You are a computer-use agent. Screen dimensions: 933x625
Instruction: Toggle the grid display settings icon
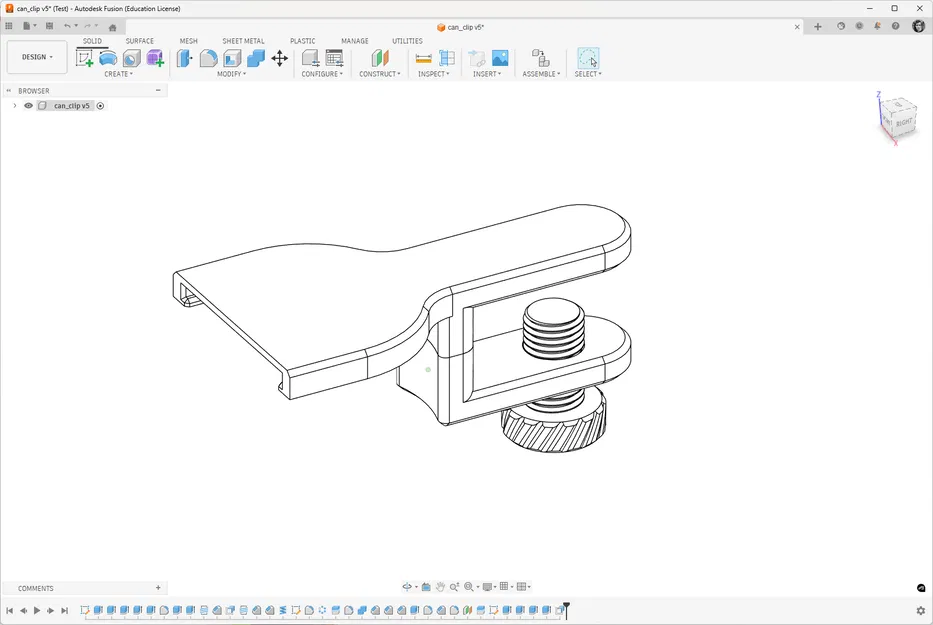tap(503, 587)
